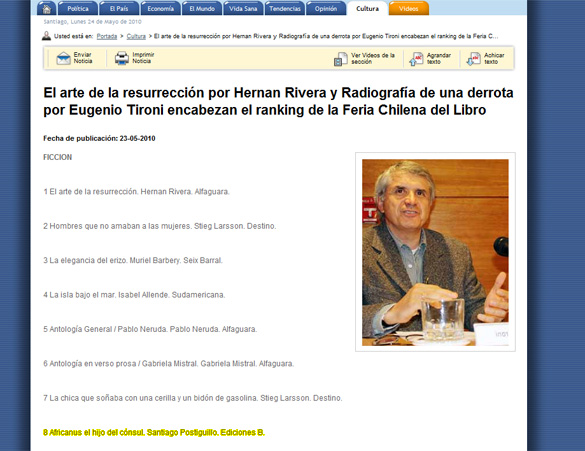This screenshot has height=451, width=585.
Task: Click the Achicar texto icon
Action: pos(474,59)
